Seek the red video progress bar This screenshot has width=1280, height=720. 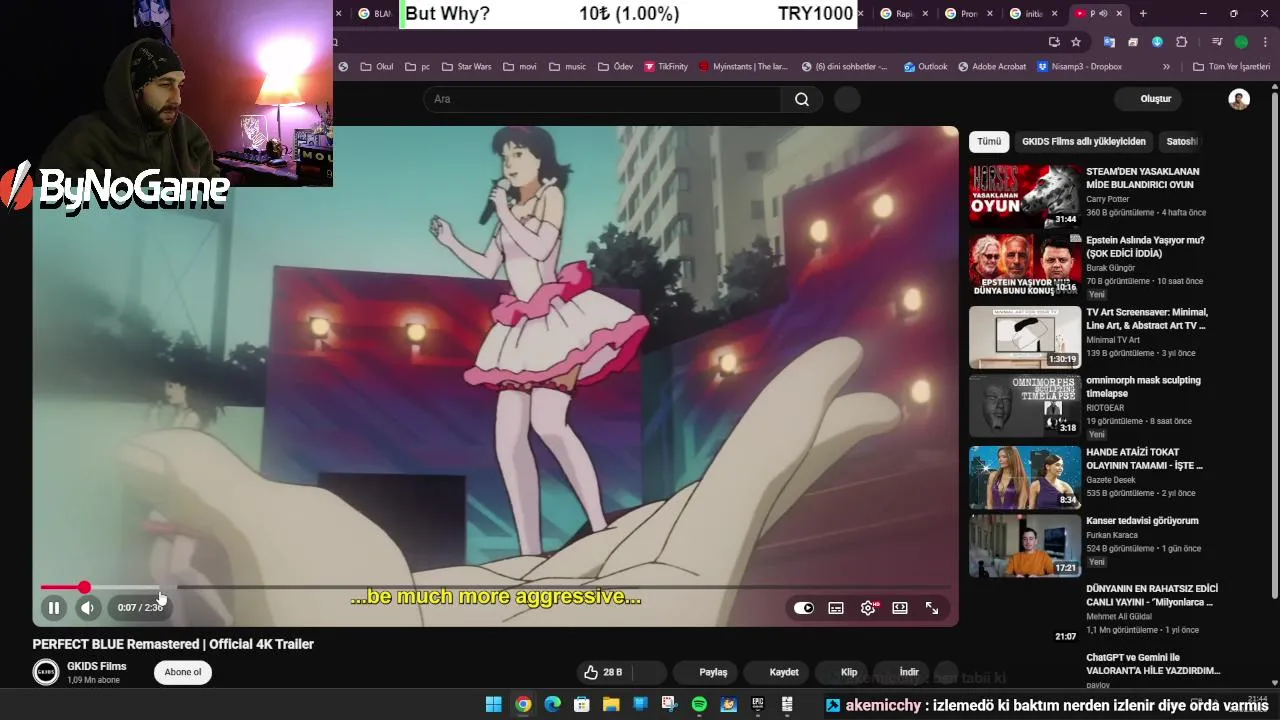(495, 588)
